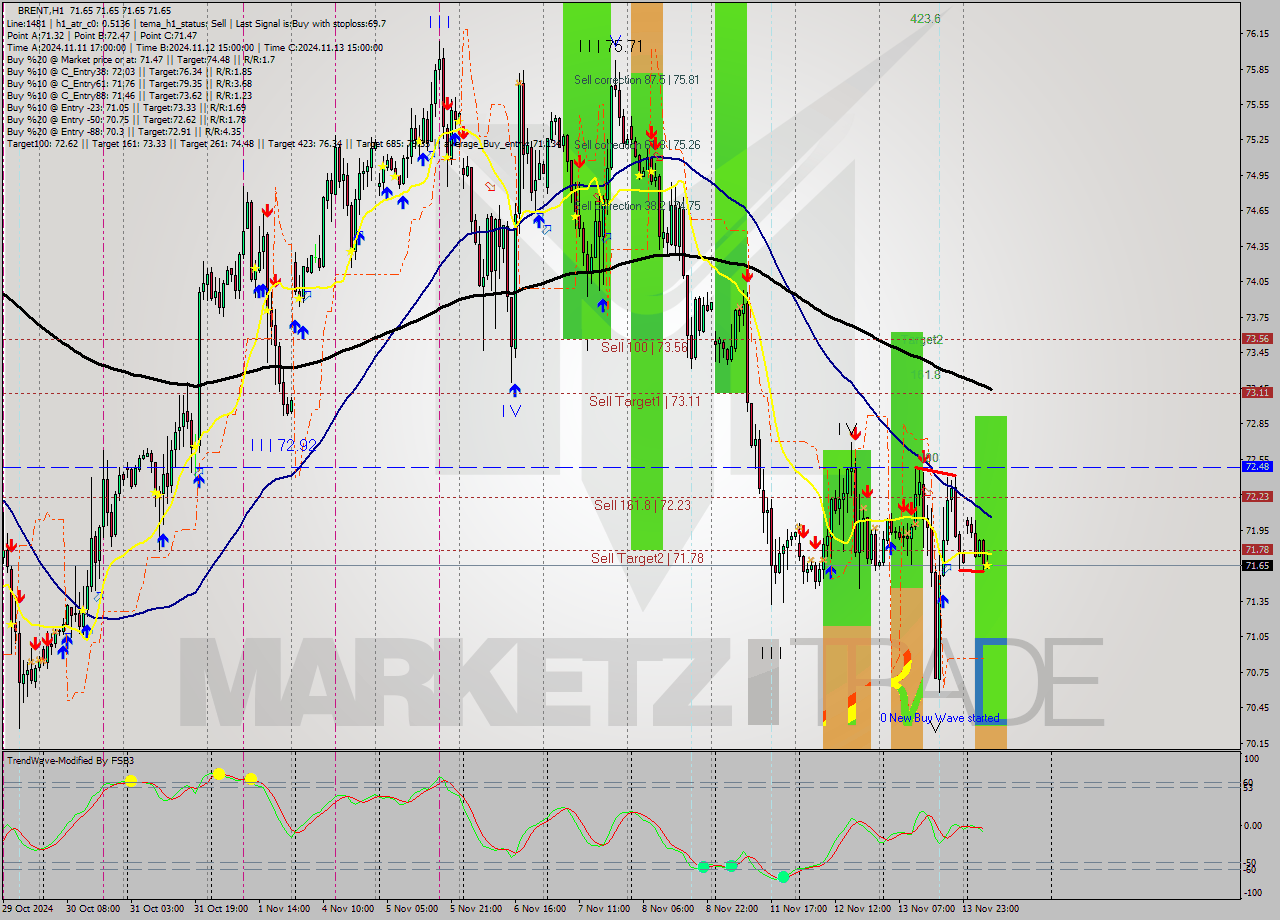Screen dimensions: 1280x920
Task: Click the '6 Nov 16:00' time label
Action: 541,909
